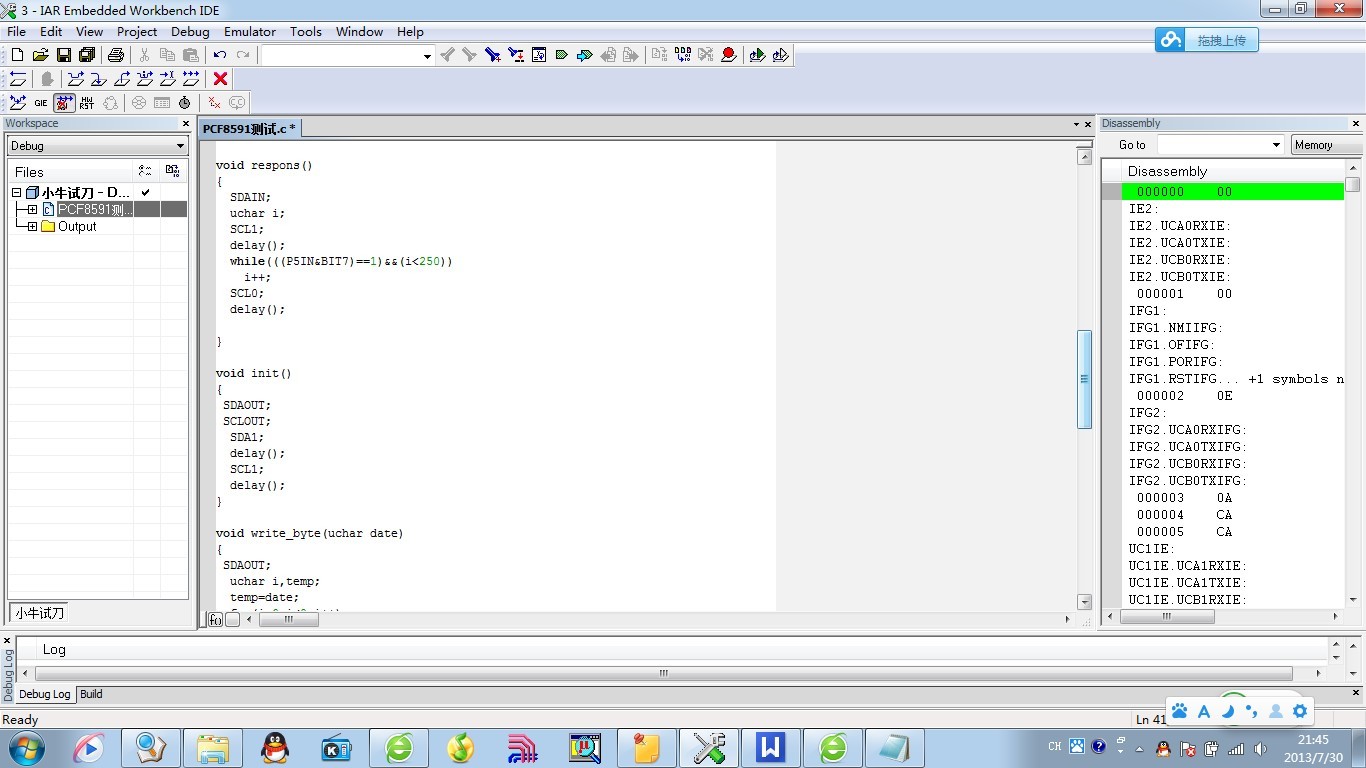Open the editor window list arrow

pos(1077,125)
